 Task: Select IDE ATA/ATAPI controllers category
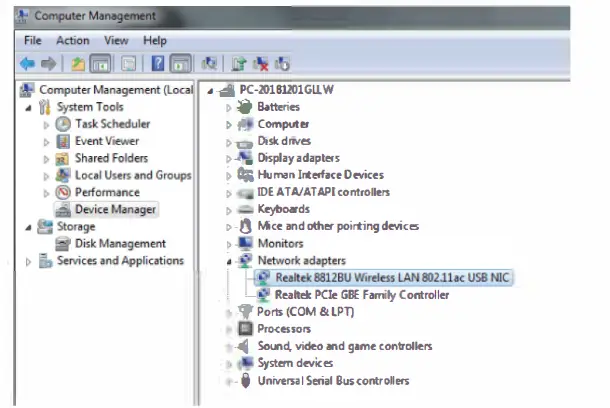coord(324,192)
